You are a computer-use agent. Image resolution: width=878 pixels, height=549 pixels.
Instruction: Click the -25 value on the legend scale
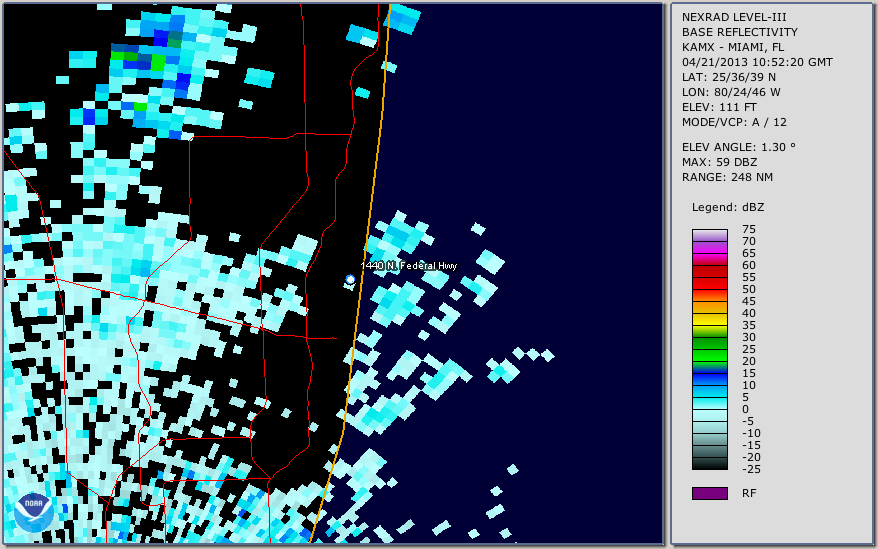751,469
